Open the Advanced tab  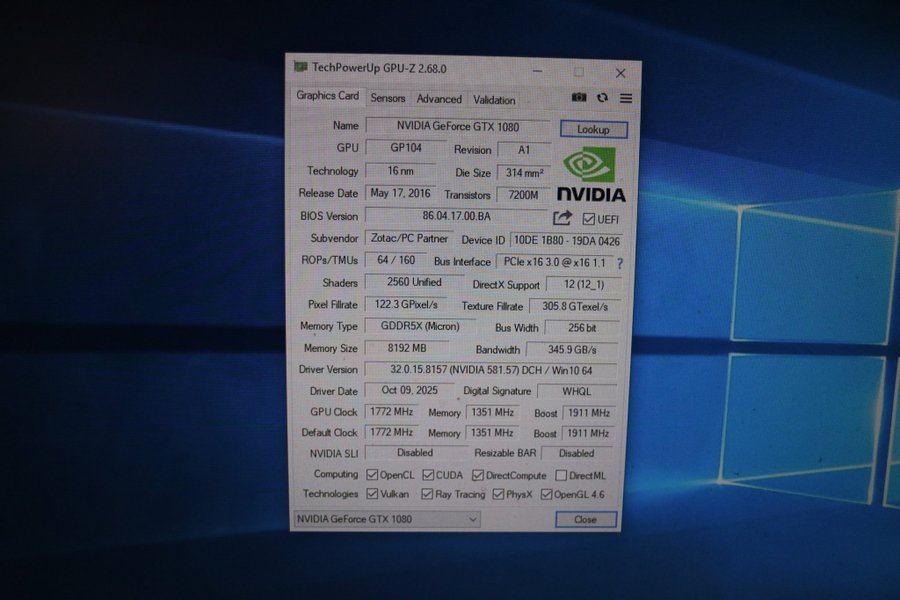(x=439, y=99)
